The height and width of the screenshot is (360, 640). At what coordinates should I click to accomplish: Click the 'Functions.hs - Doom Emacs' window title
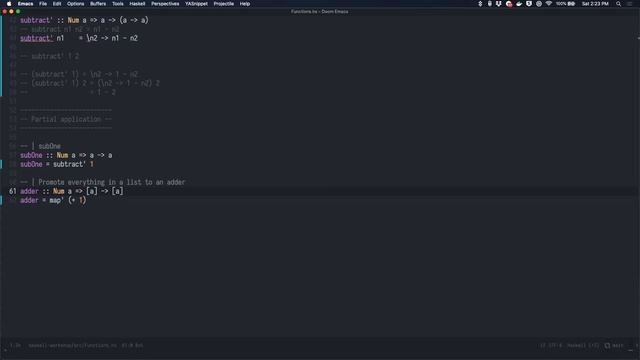(x=320, y=11)
